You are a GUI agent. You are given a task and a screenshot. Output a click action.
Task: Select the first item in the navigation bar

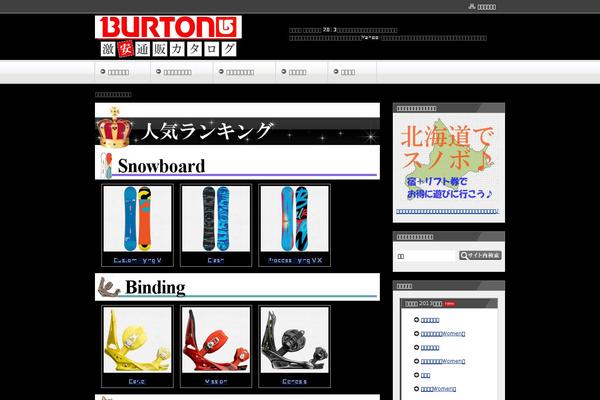pyautogui.click(x=122, y=72)
